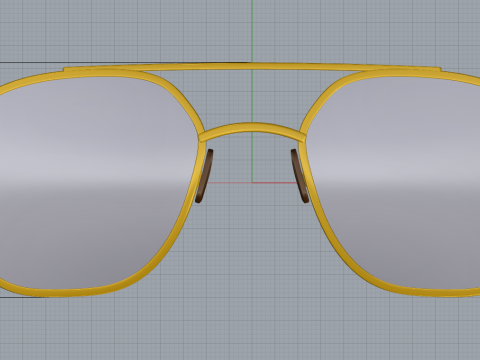Select the straight gold top brow bar
Screen dimensions: 480x360
pyautogui.click(x=252, y=67)
